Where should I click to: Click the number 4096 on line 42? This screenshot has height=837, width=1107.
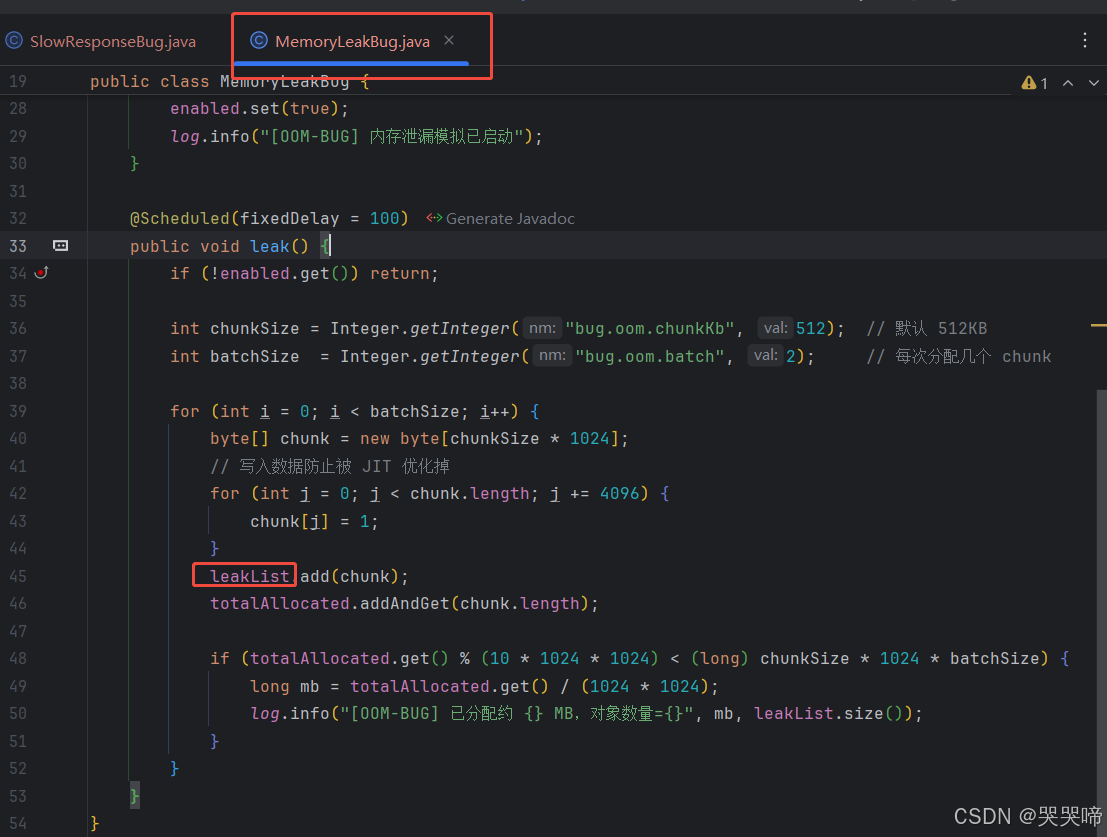tap(619, 494)
